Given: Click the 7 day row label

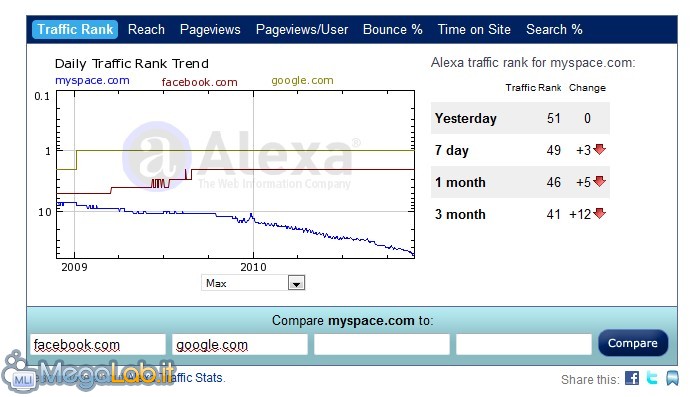Looking at the screenshot, I should (452, 150).
